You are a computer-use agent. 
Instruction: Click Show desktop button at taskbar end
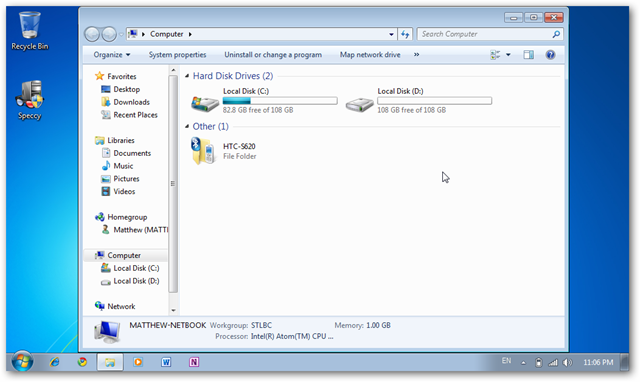coord(624,362)
